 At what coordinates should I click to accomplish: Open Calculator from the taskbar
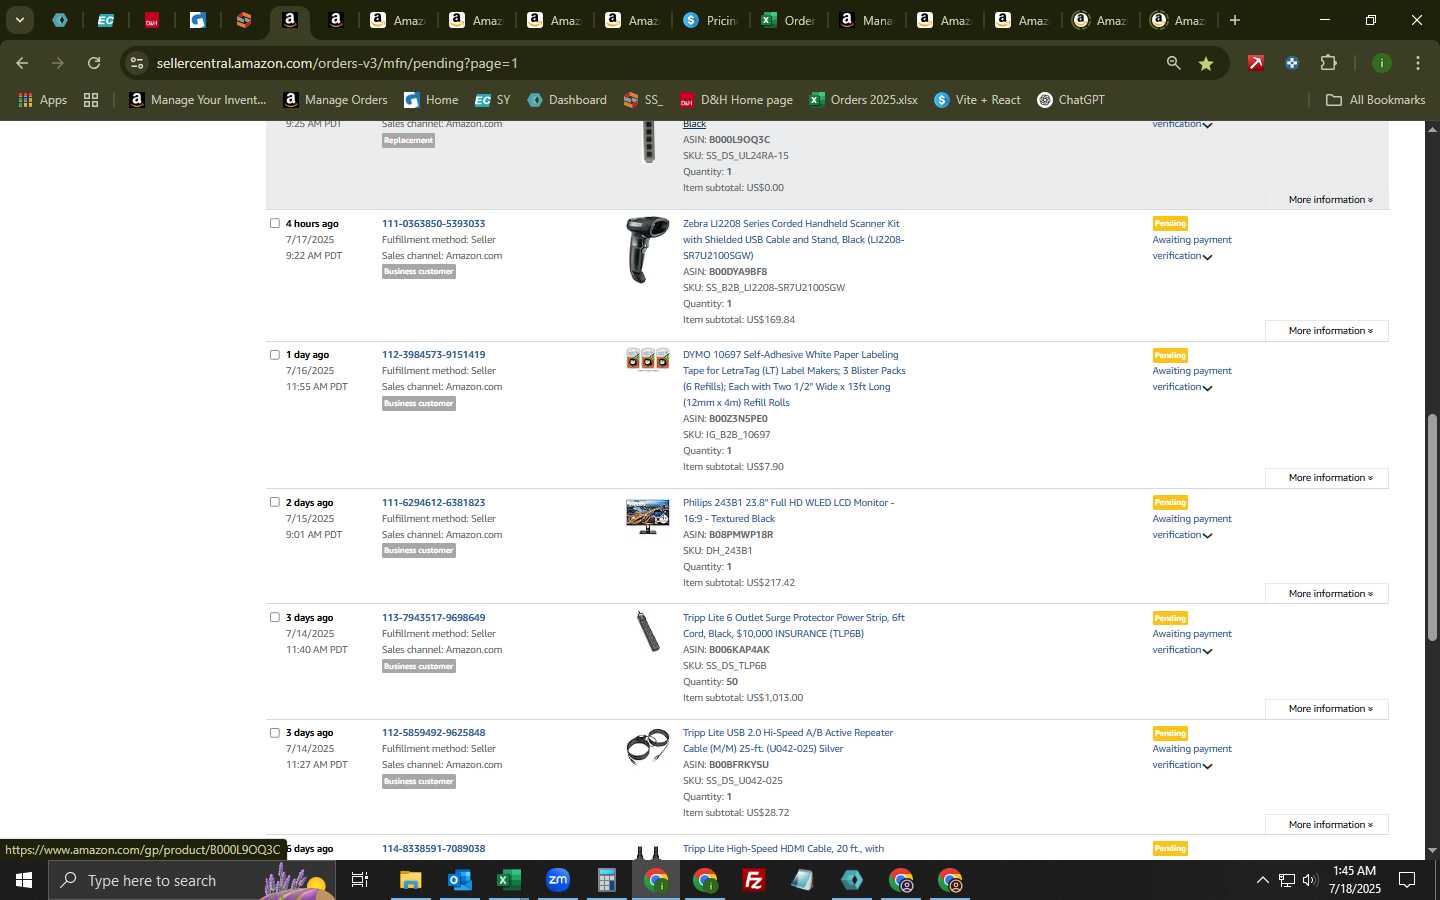coord(606,880)
